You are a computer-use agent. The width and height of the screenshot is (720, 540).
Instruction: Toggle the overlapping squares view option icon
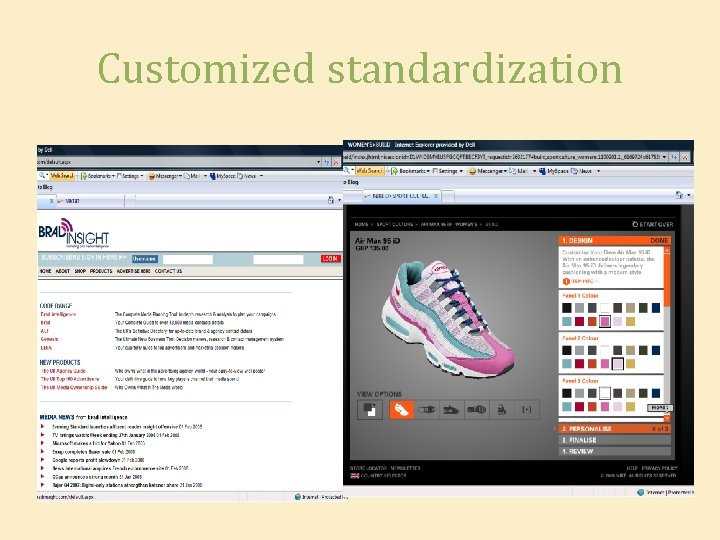[x=370, y=409]
